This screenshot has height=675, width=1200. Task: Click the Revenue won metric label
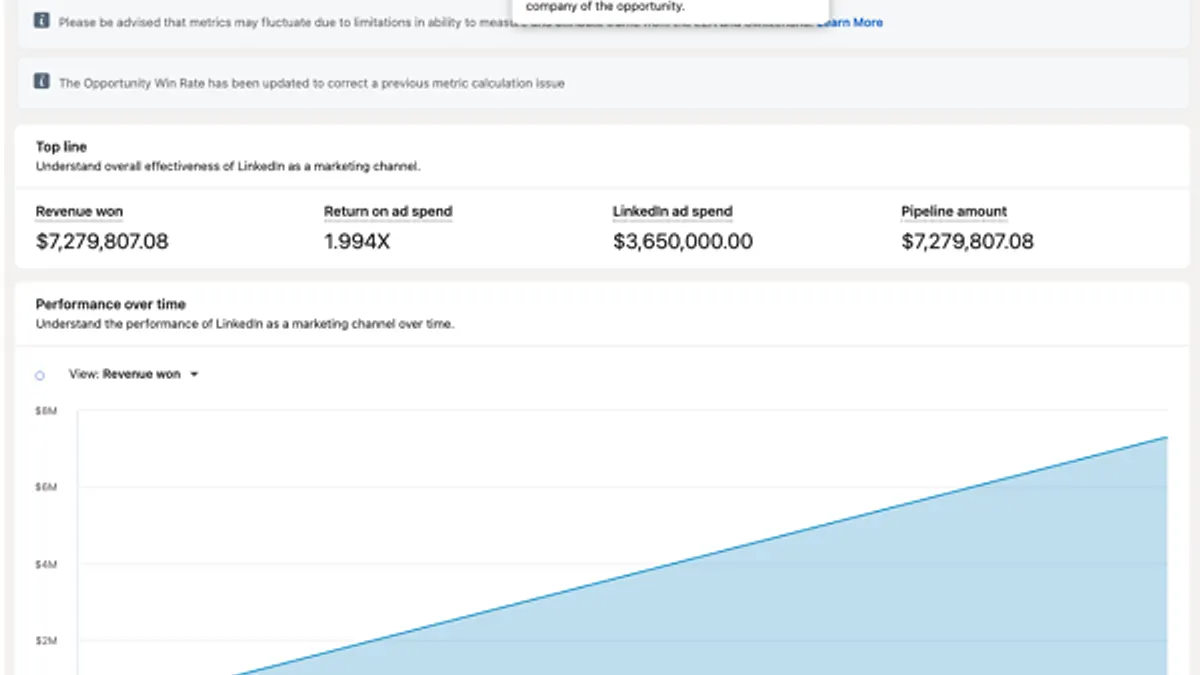pyautogui.click(x=79, y=212)
